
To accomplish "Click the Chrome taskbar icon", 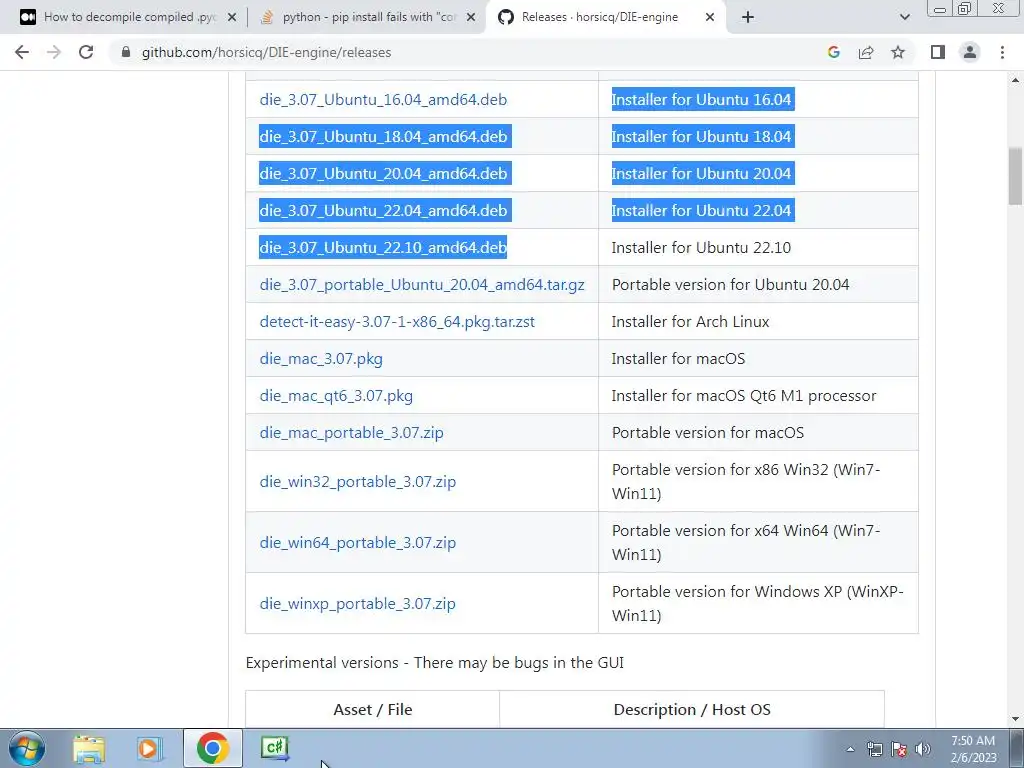I will (x=212, y=748).
